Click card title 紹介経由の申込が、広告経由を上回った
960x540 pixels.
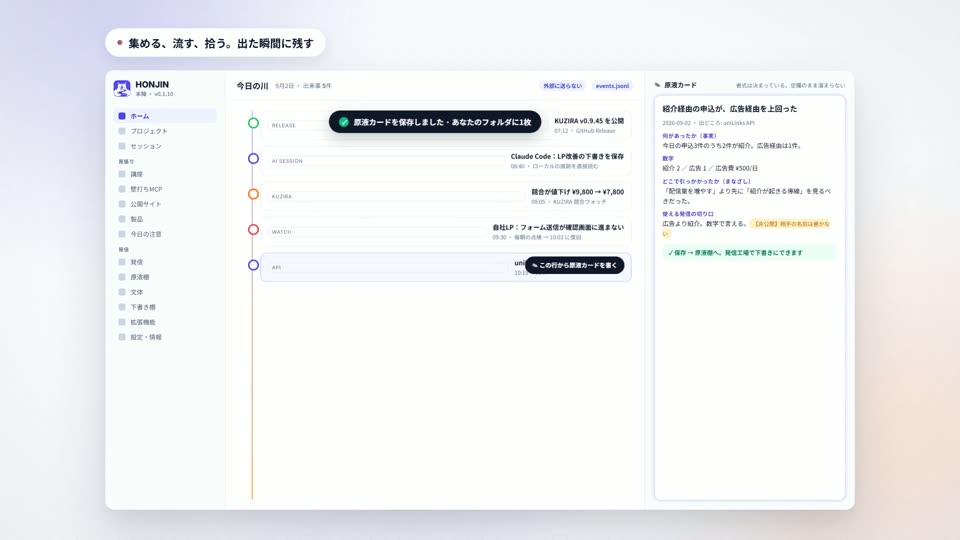[x=730, y=108]
